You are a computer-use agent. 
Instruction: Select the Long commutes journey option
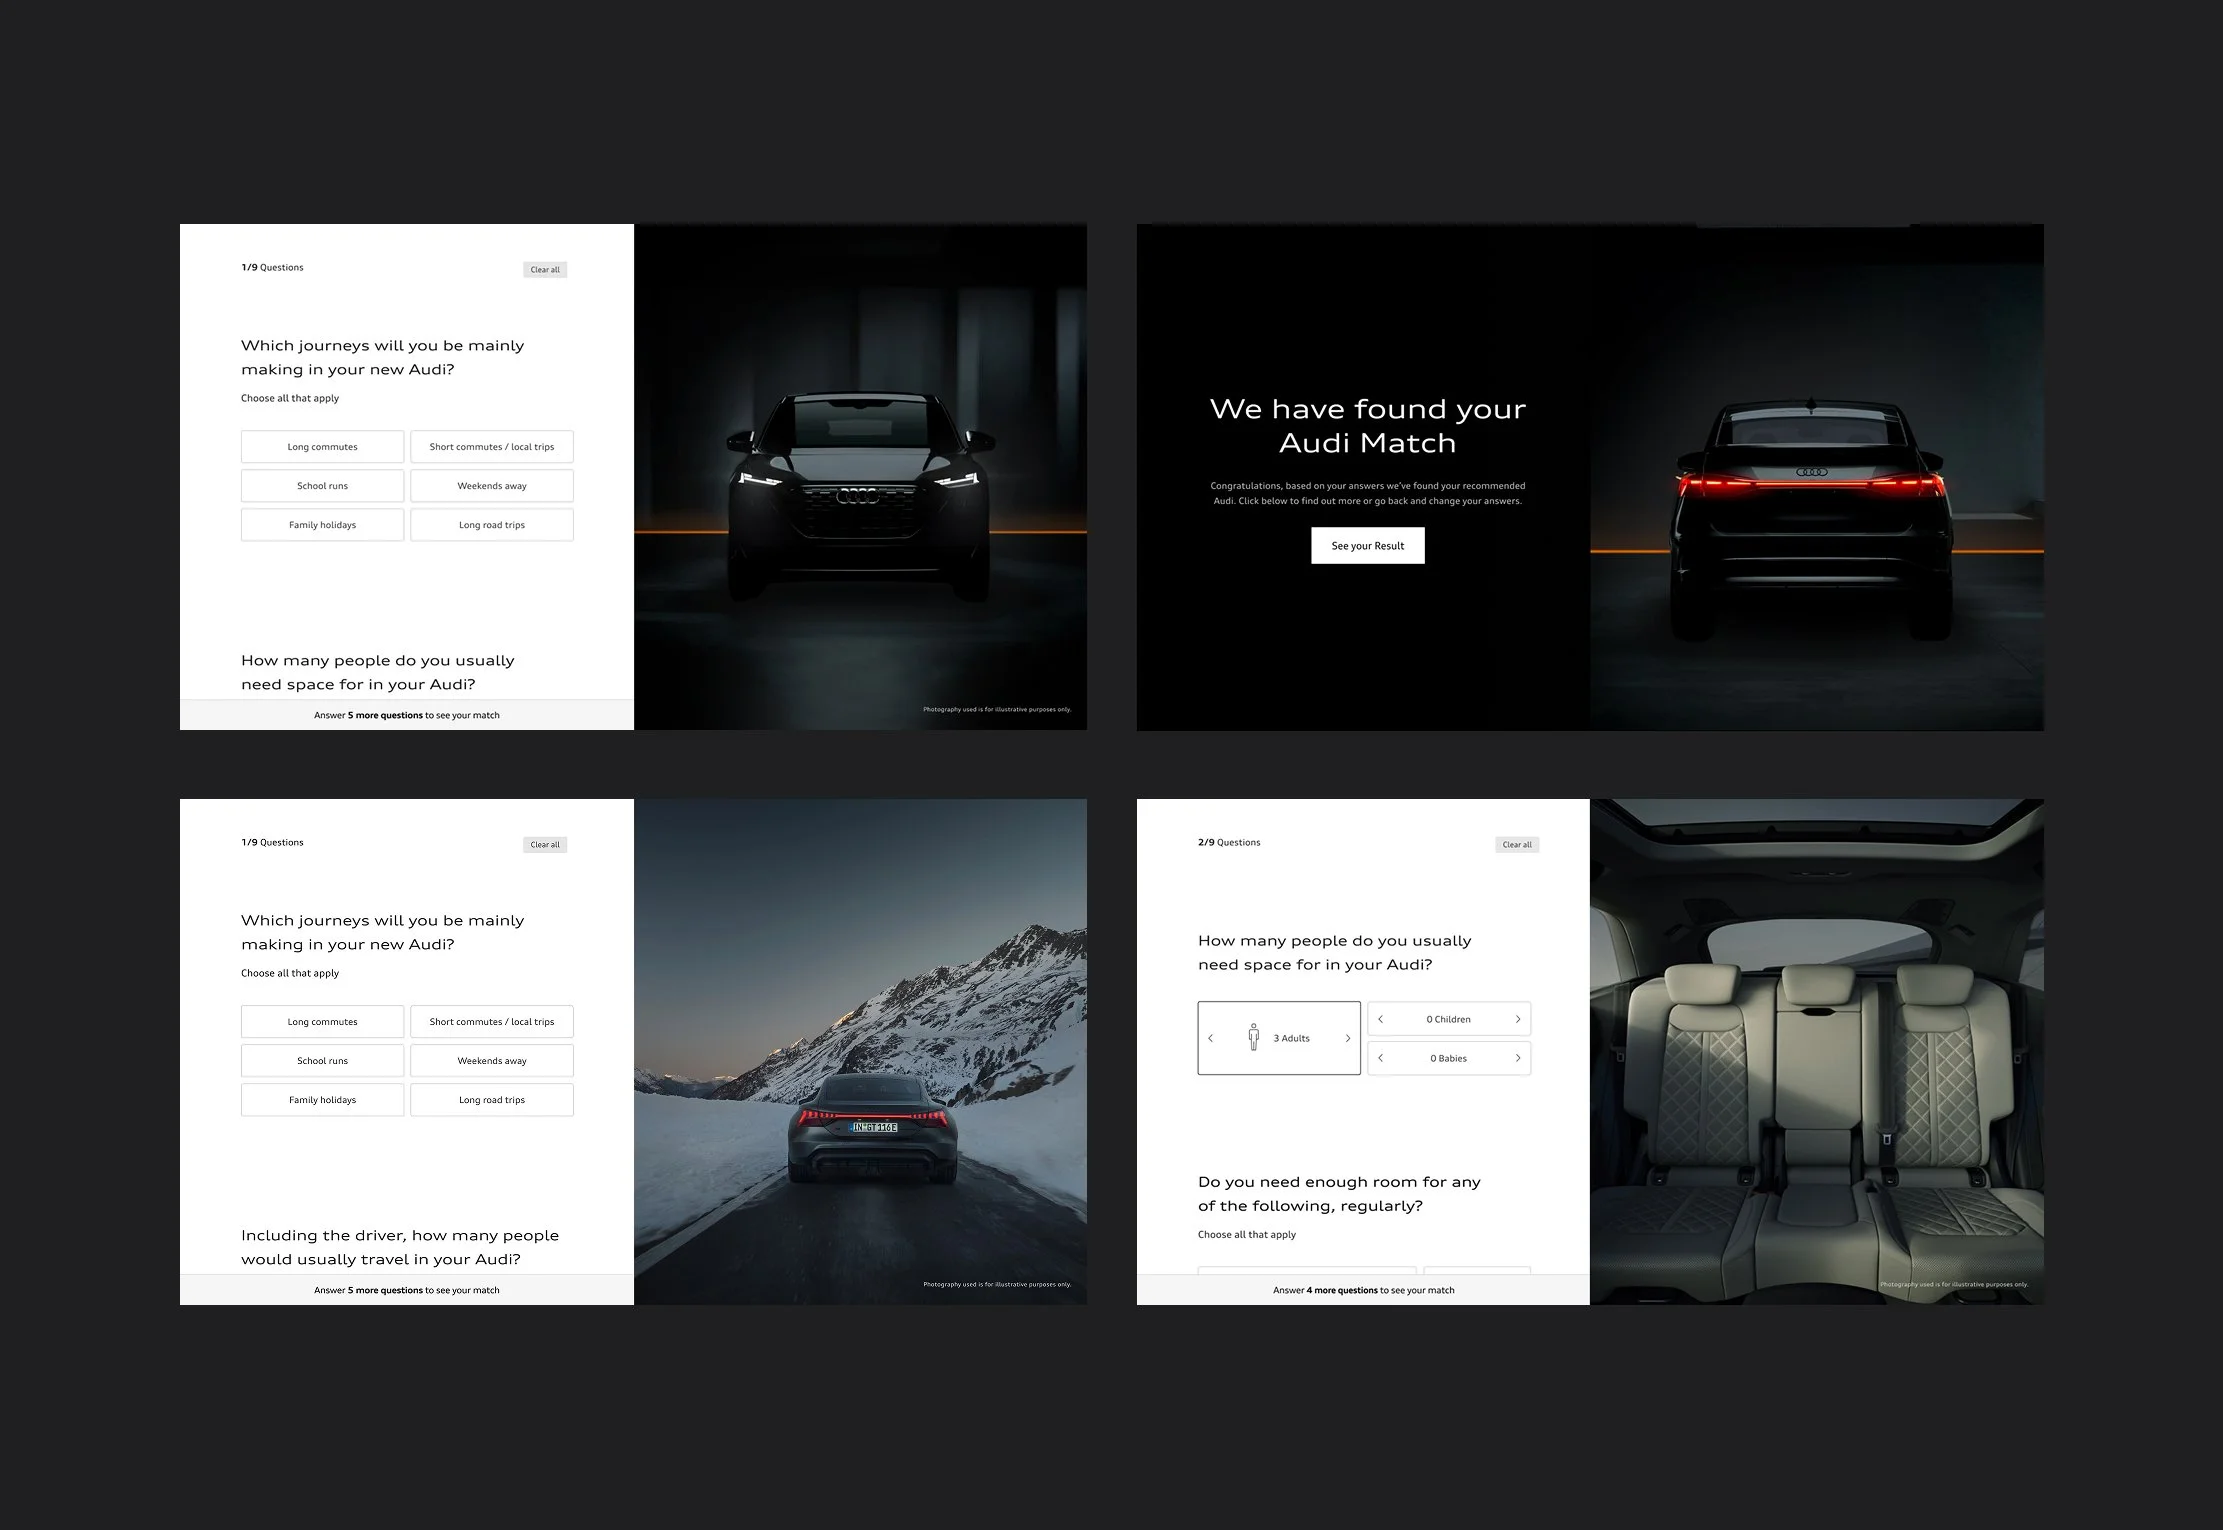[x=322, y=446]
